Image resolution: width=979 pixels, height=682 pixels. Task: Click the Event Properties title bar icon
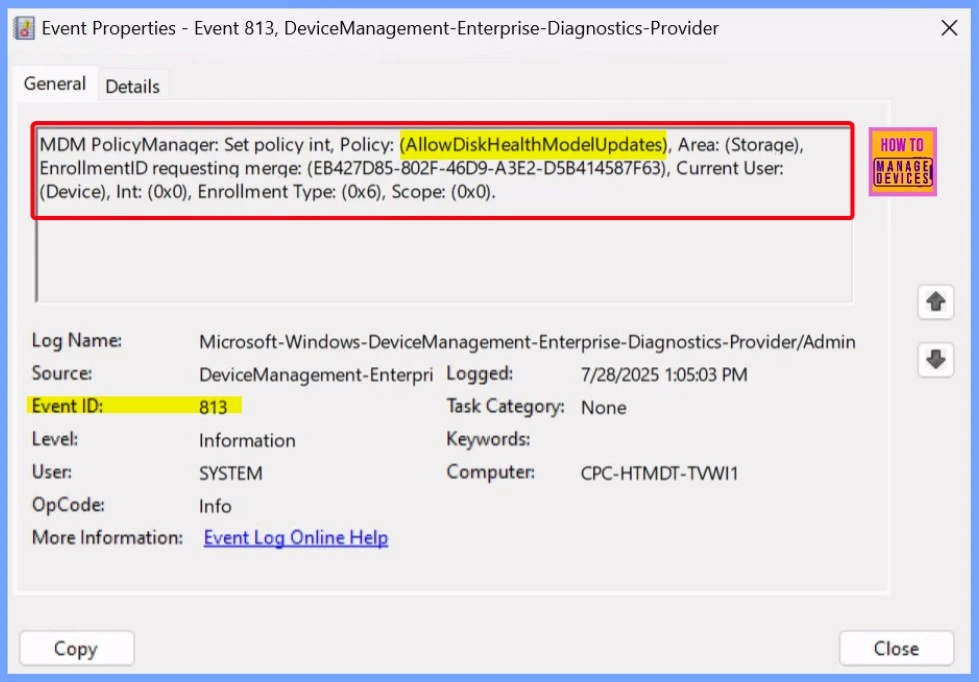24,28
